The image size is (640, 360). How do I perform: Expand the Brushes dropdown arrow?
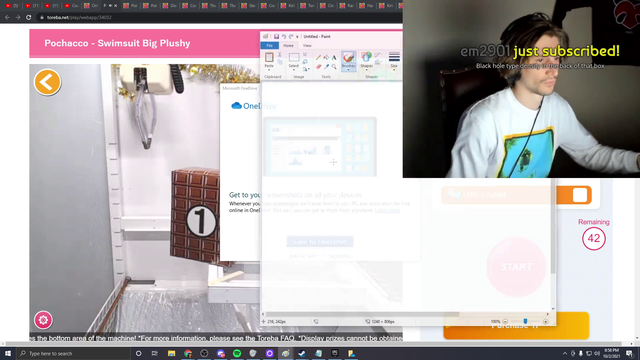pos(348,70)
